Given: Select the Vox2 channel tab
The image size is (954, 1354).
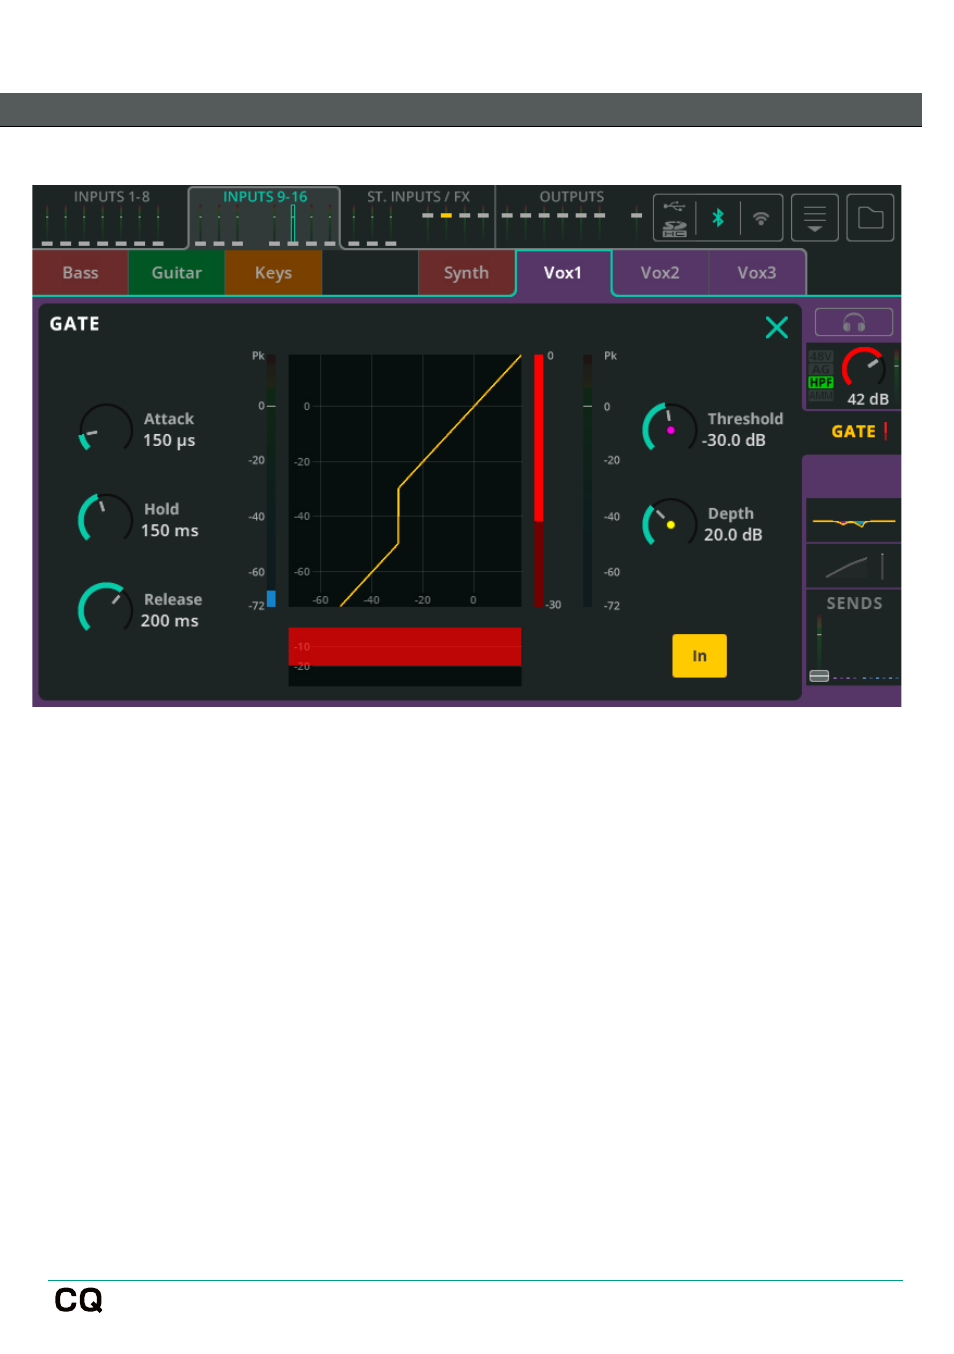Looking at the screenshot, I should (660, 273).
